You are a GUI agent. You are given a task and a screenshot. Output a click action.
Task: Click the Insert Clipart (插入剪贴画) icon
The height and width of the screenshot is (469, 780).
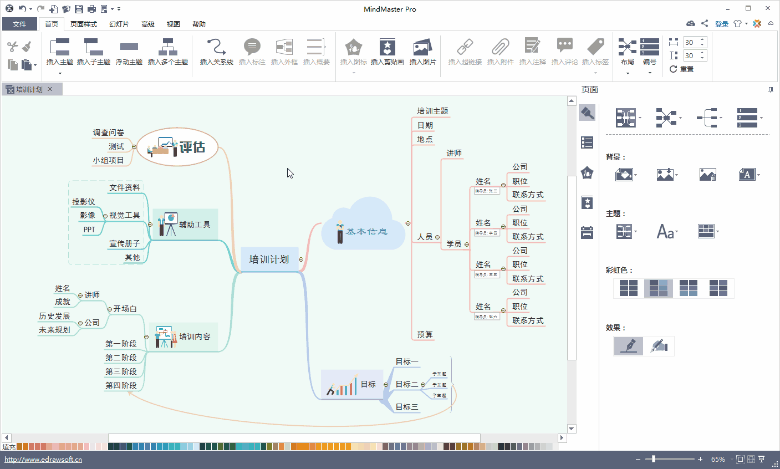pos(387,47)
